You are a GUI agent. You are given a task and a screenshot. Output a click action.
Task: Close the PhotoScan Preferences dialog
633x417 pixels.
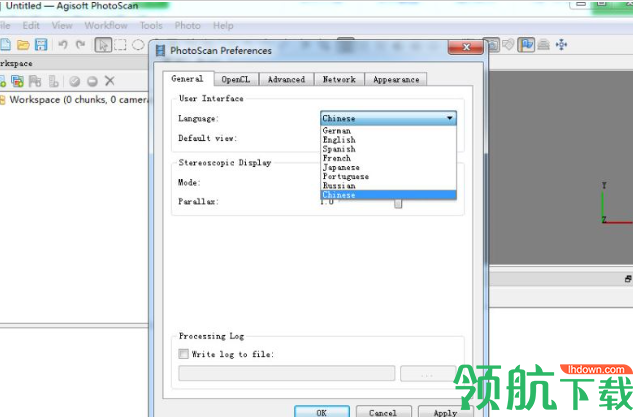(x=466, y=47)
